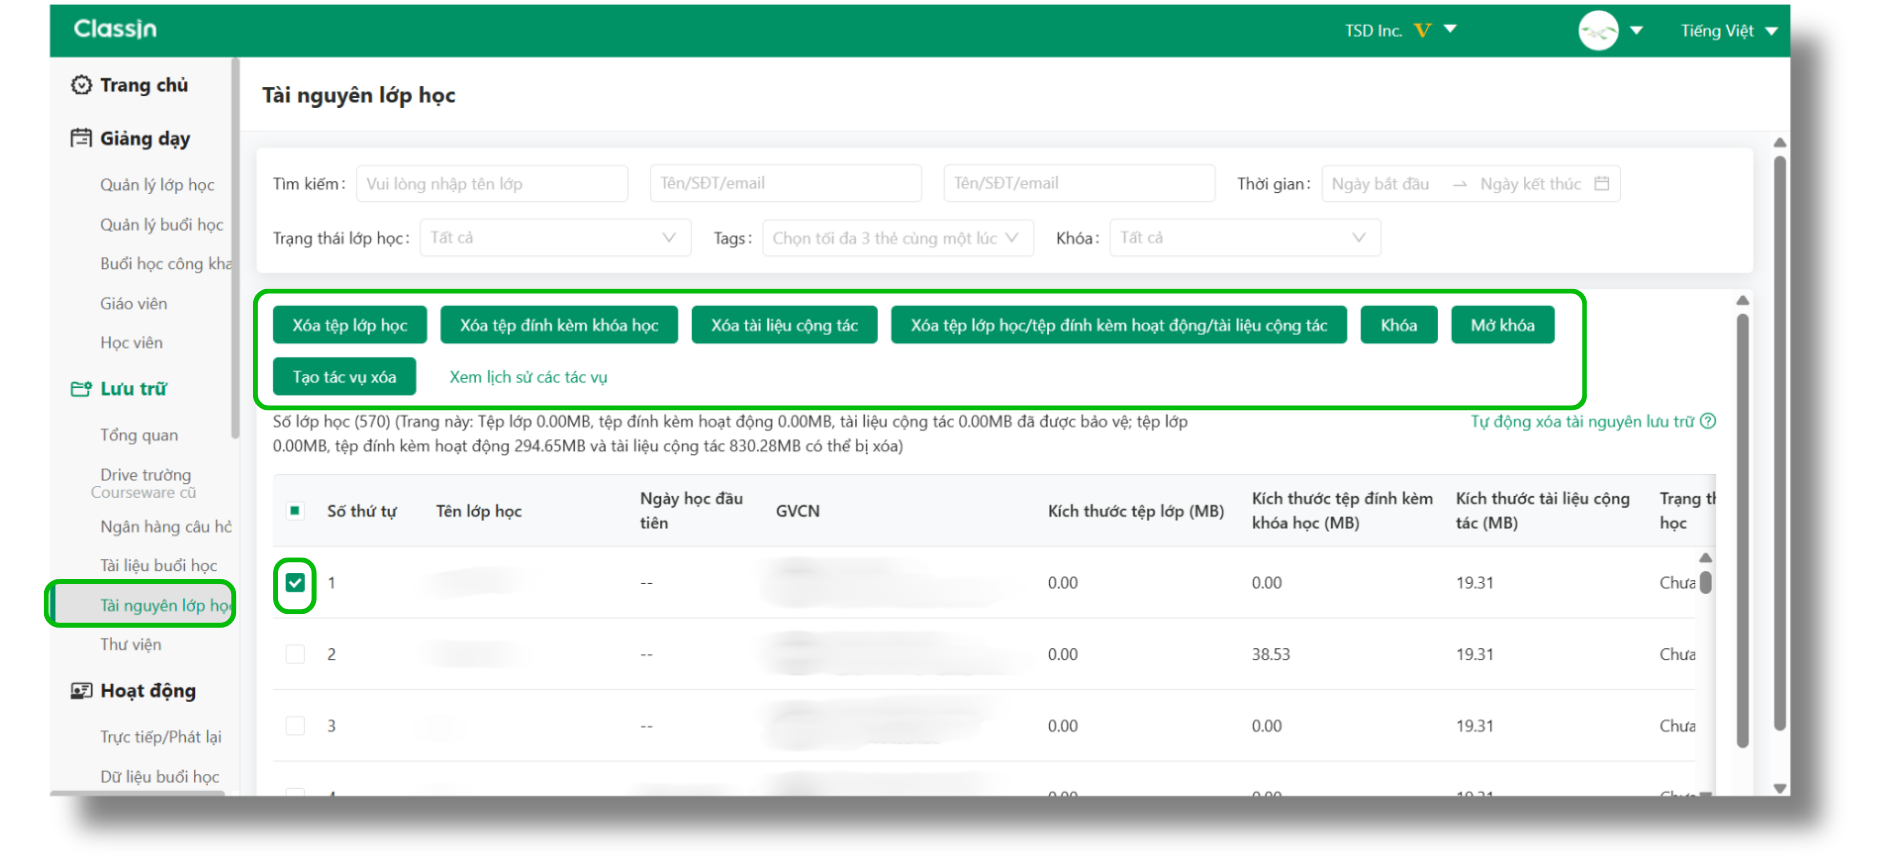Viewport: 1901px width, 864px height.
Task: Click the Xóa tệp lớp học button
Action: pos(350,325)
